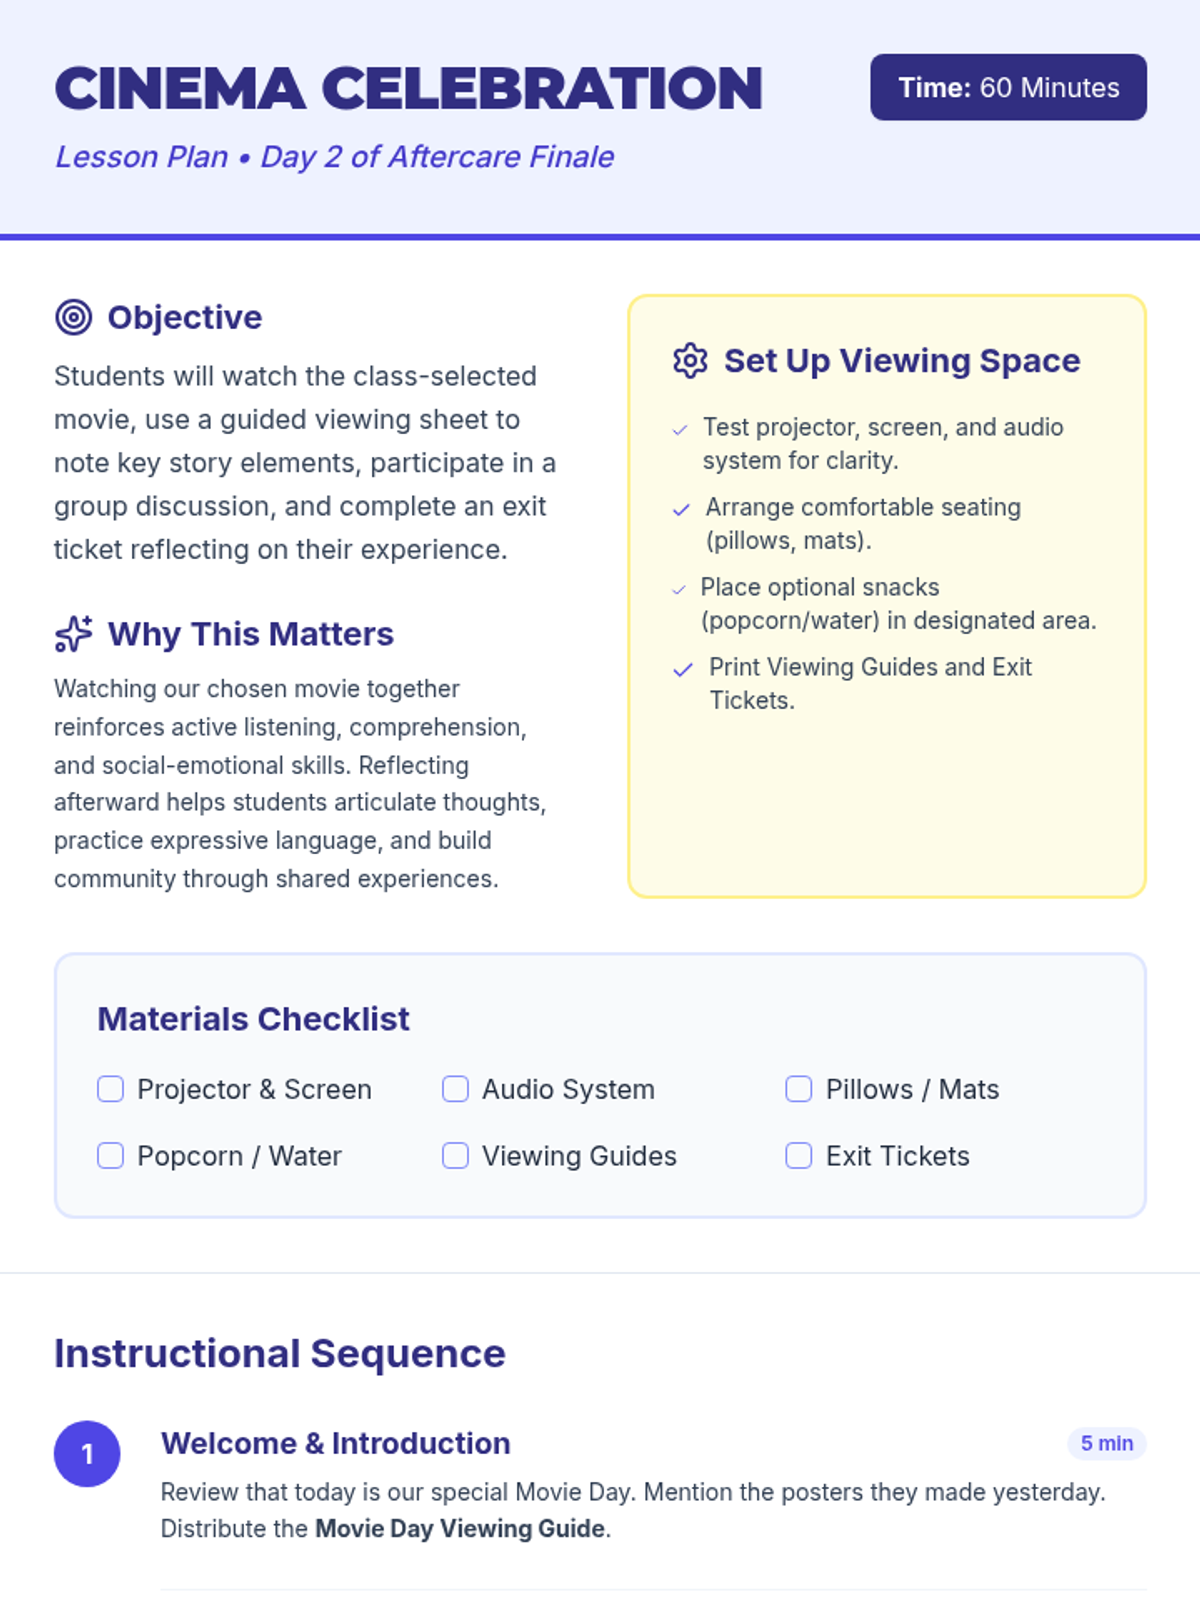Viewport: 1200px width, 1600px height.
Task: Tick the Audio System checkbox
Action: point(455,1089)
